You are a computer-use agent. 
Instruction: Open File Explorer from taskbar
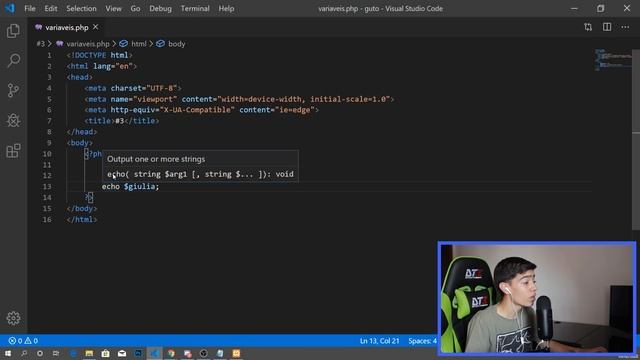click(x=89, y=353)
